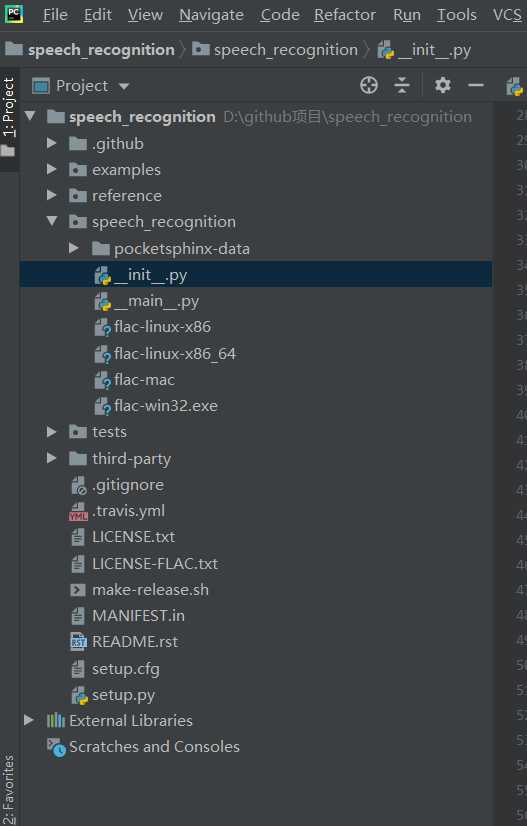Click the flac-win32.exe file icon
Screen dimensions: 527x826
[x=103, y=406]
